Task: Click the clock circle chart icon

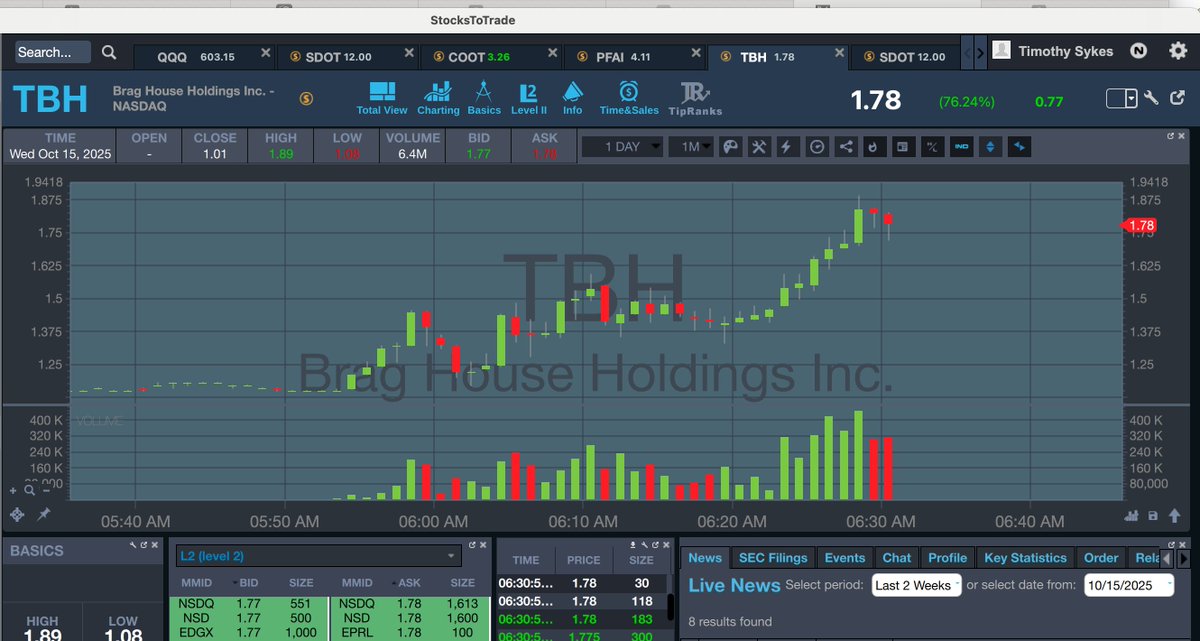Action: (817, 146)
